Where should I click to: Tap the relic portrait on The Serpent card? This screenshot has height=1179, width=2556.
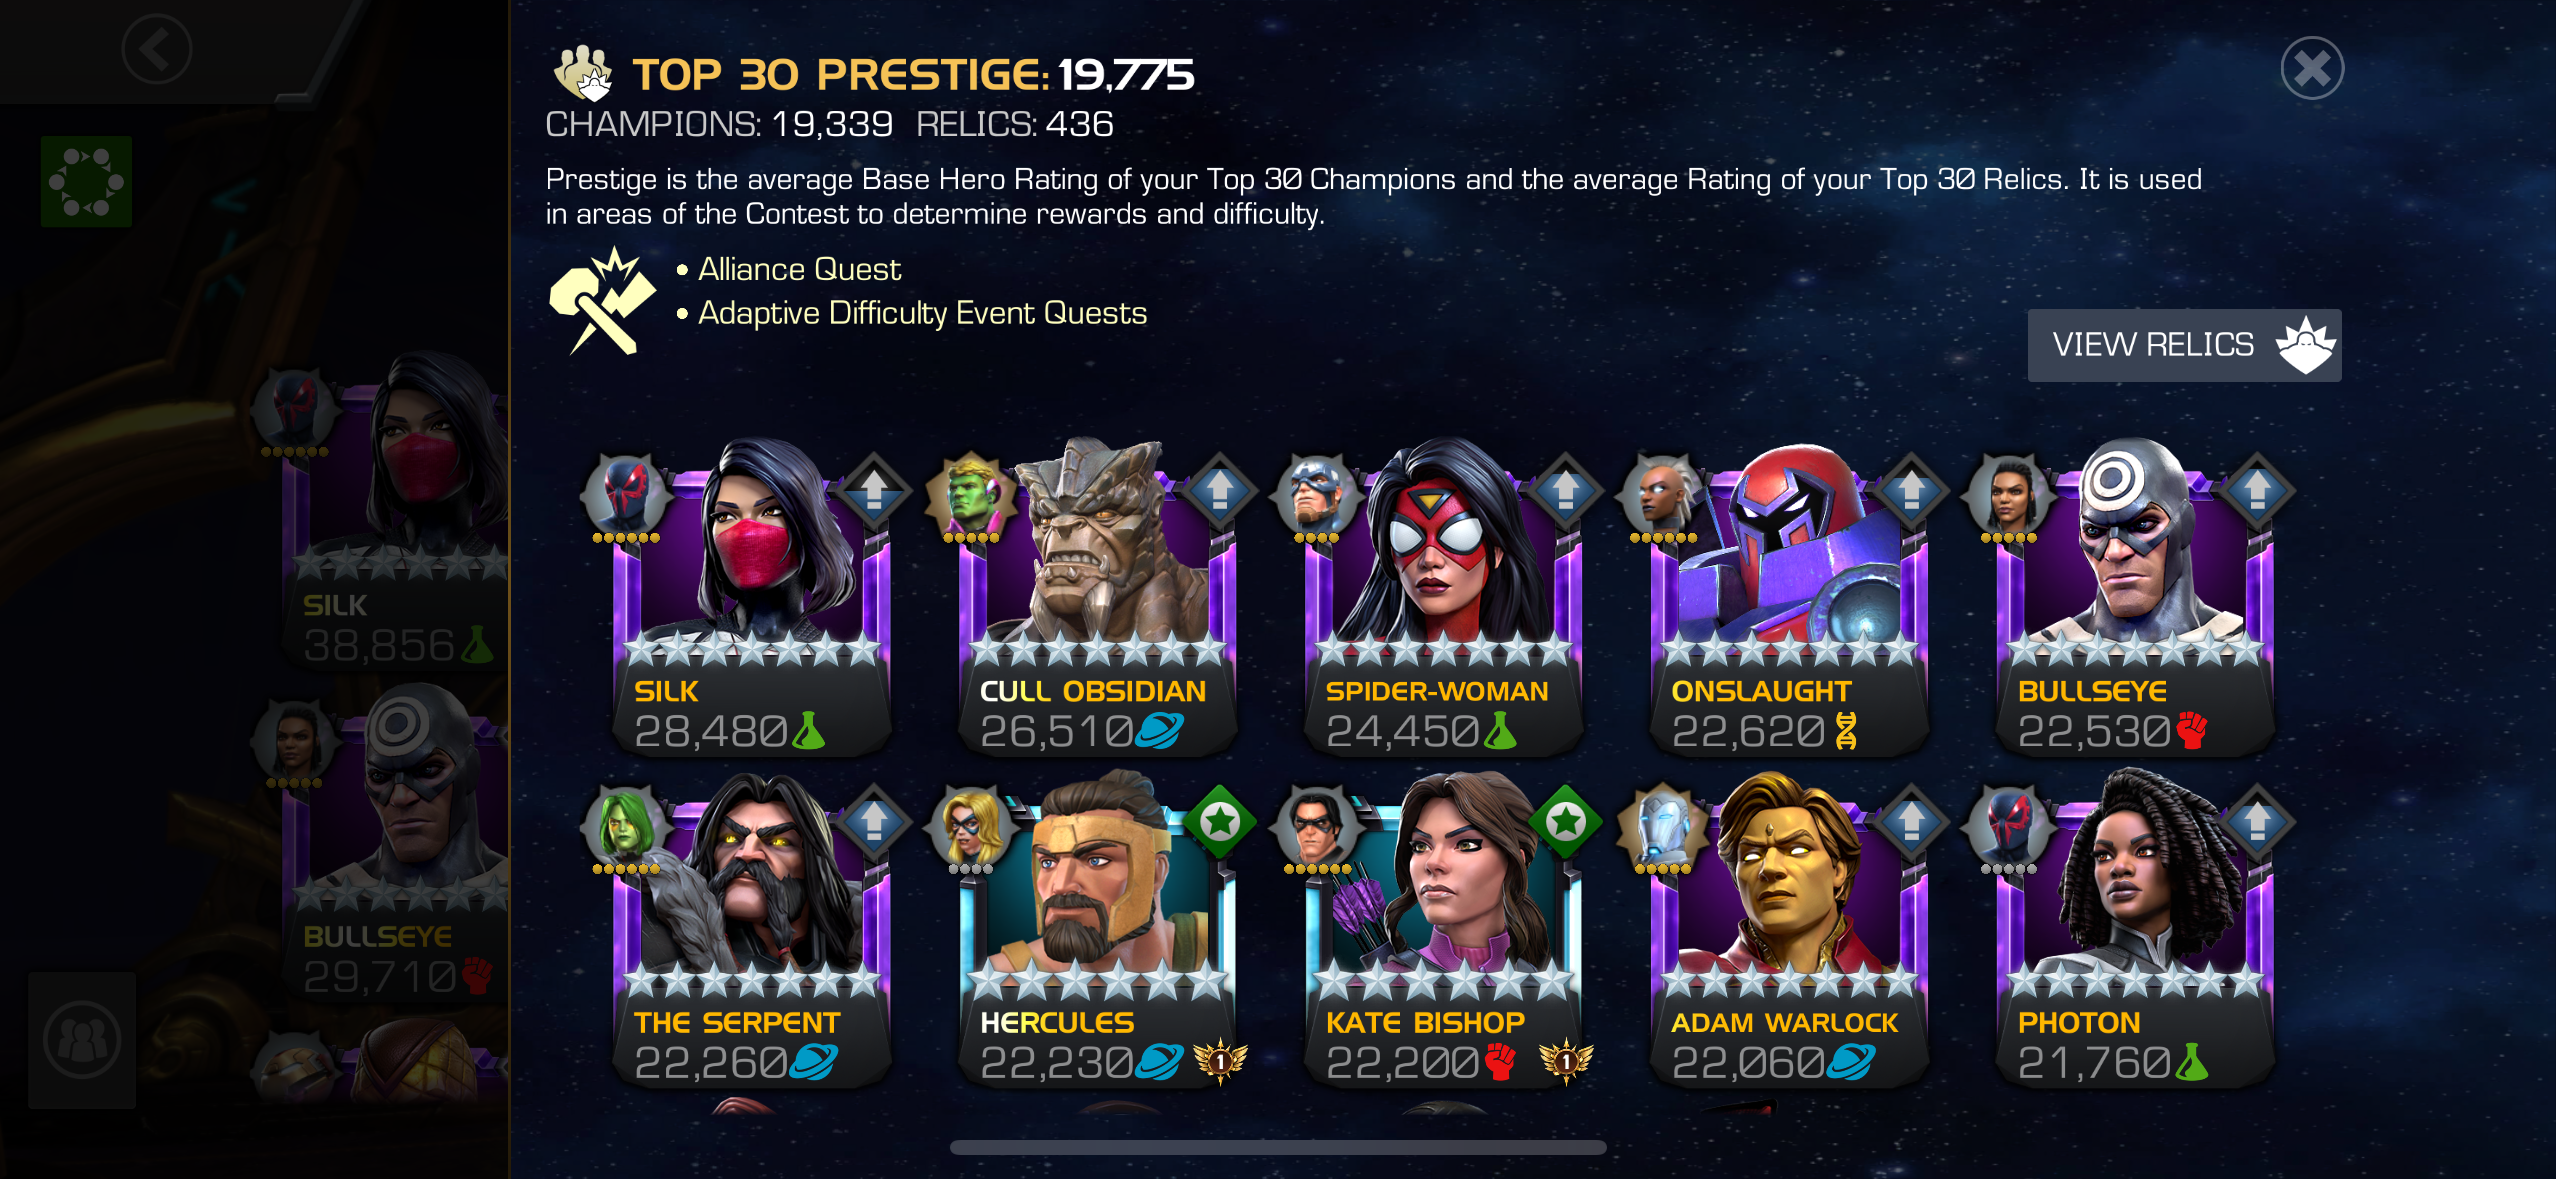(625, 825)
